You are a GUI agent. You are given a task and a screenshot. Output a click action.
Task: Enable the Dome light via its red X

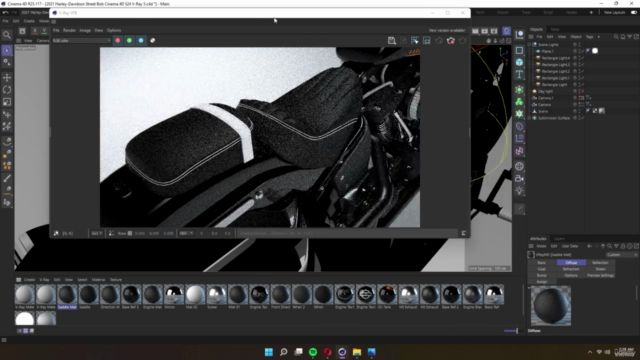(583, 91)
